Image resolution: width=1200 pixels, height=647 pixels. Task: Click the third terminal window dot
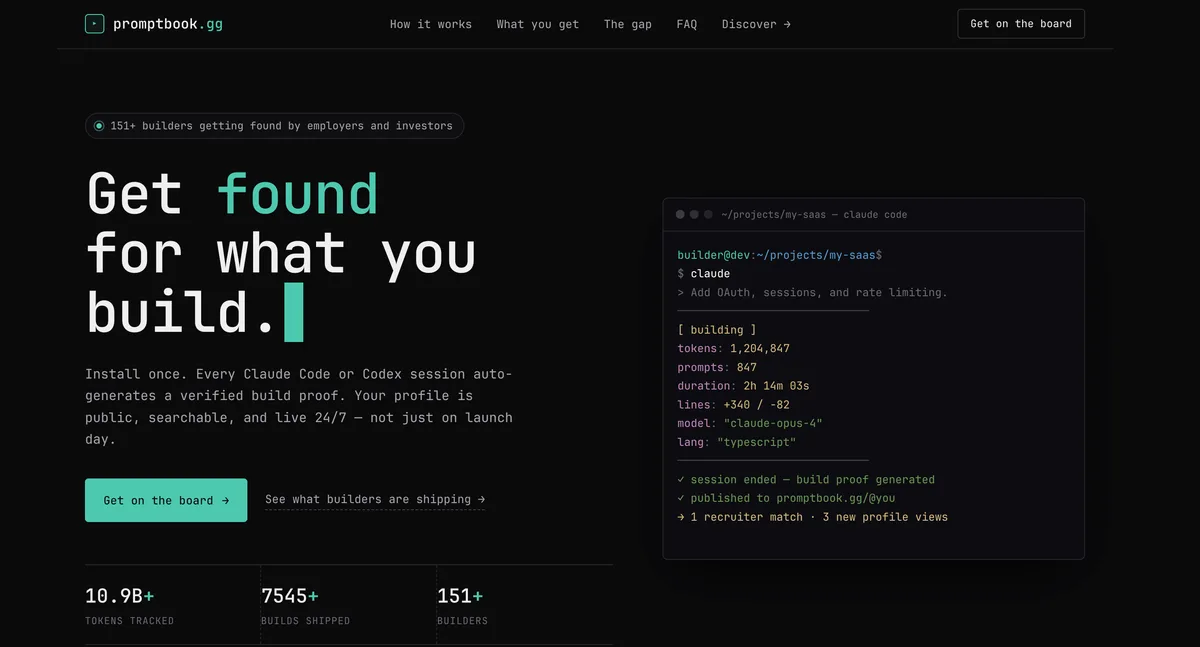[708, 214]
